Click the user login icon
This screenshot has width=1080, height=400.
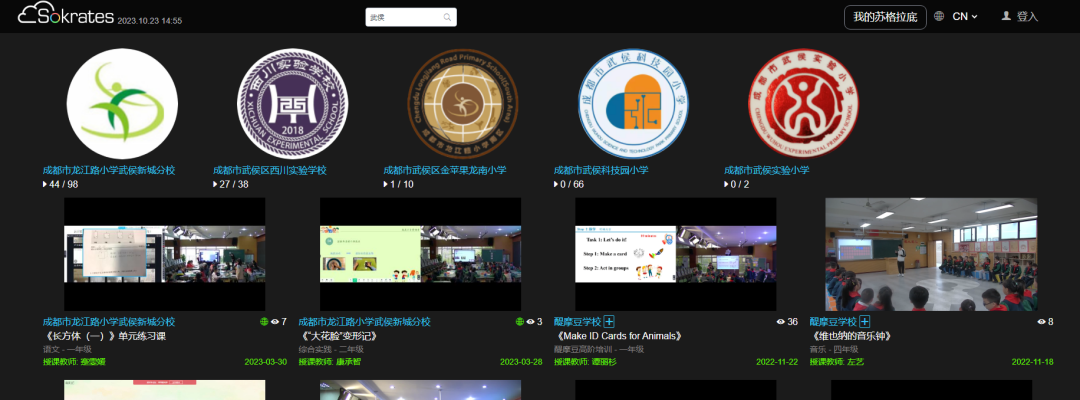point(1006,17)
